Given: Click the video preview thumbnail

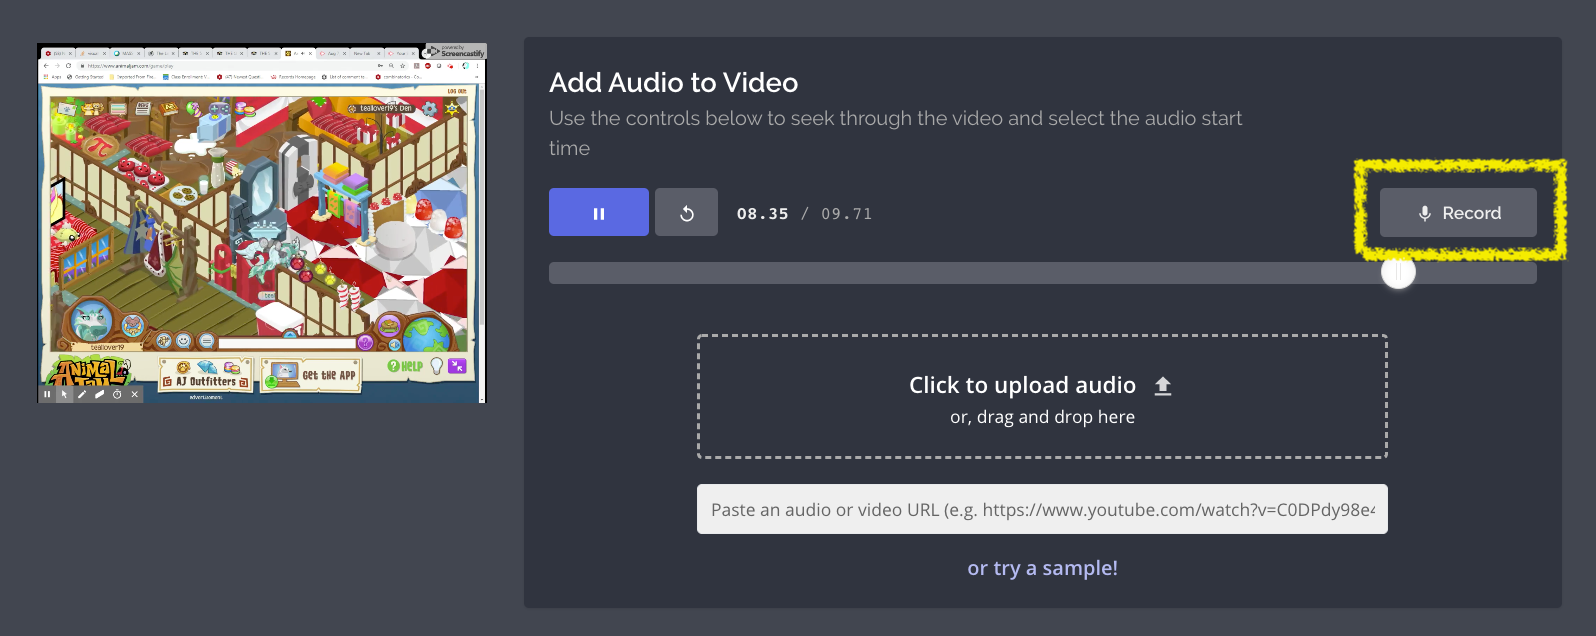Looking at the screenshot, I should pos(262,223).
